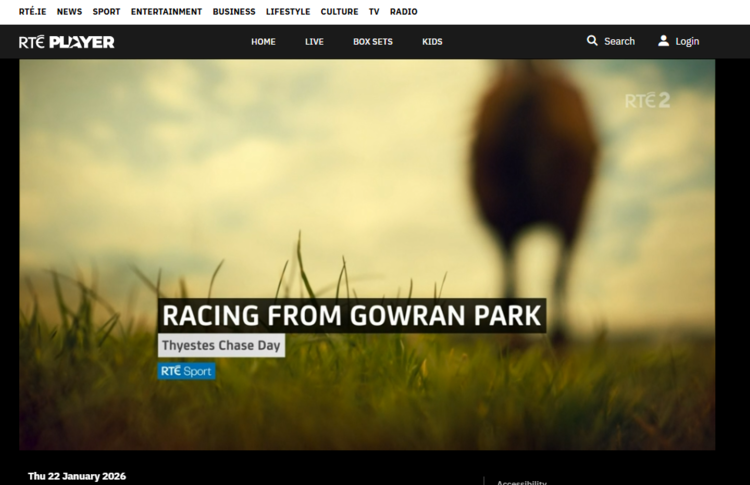Click the Racing from Gowran Park title
750x485 pixels.
click(x=352, y=316)
